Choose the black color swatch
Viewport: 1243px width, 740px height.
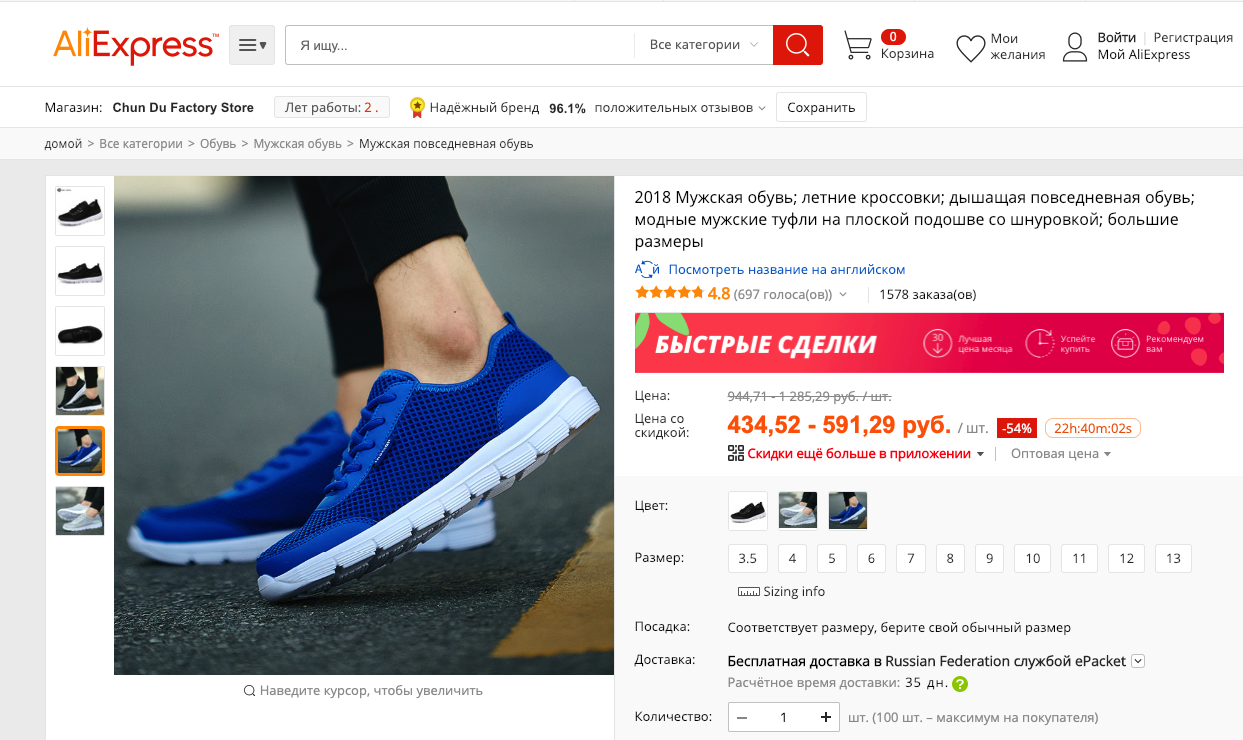748,510
